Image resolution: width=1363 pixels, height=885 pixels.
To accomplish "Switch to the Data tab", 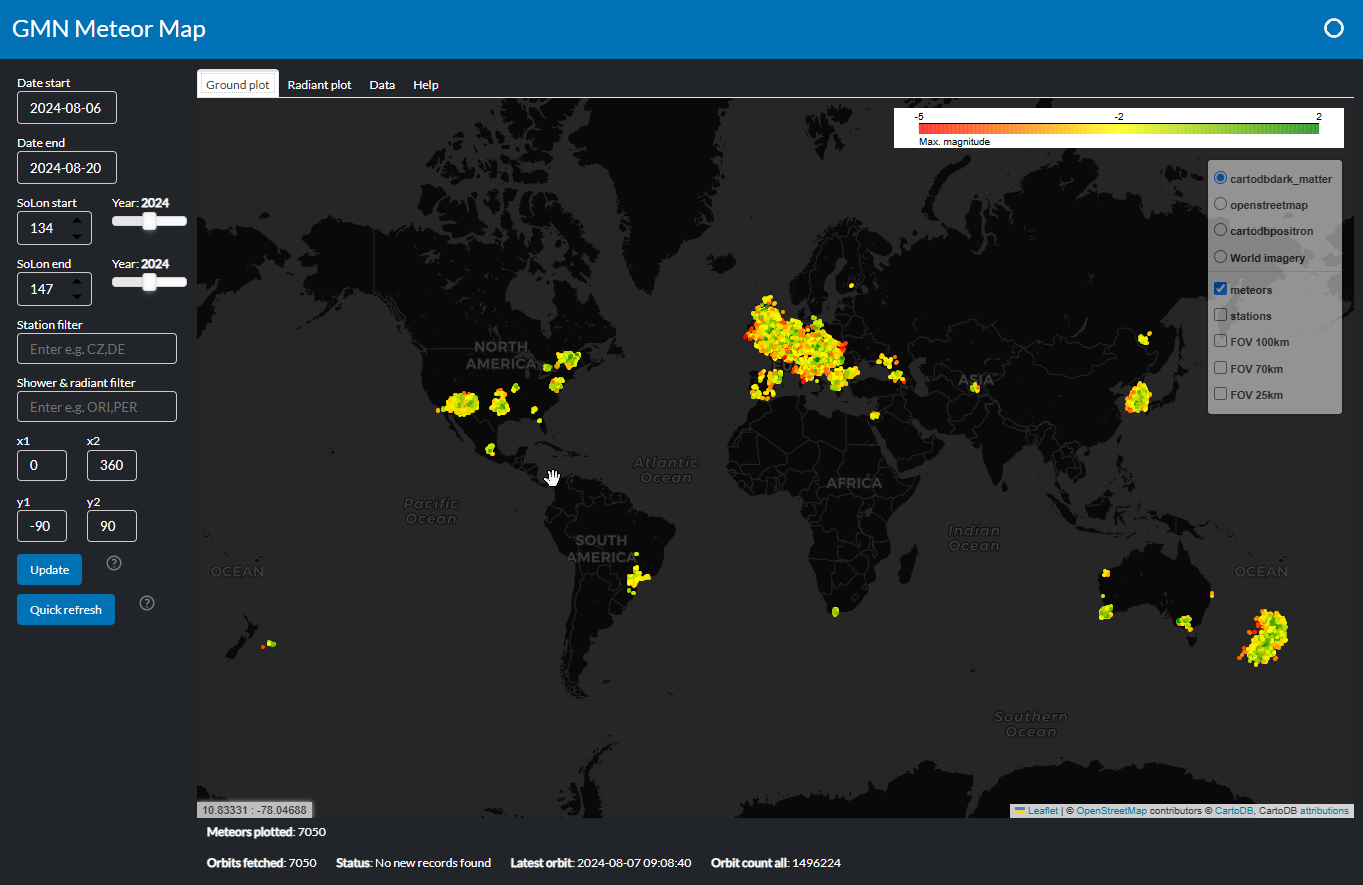I will (382, 85).
